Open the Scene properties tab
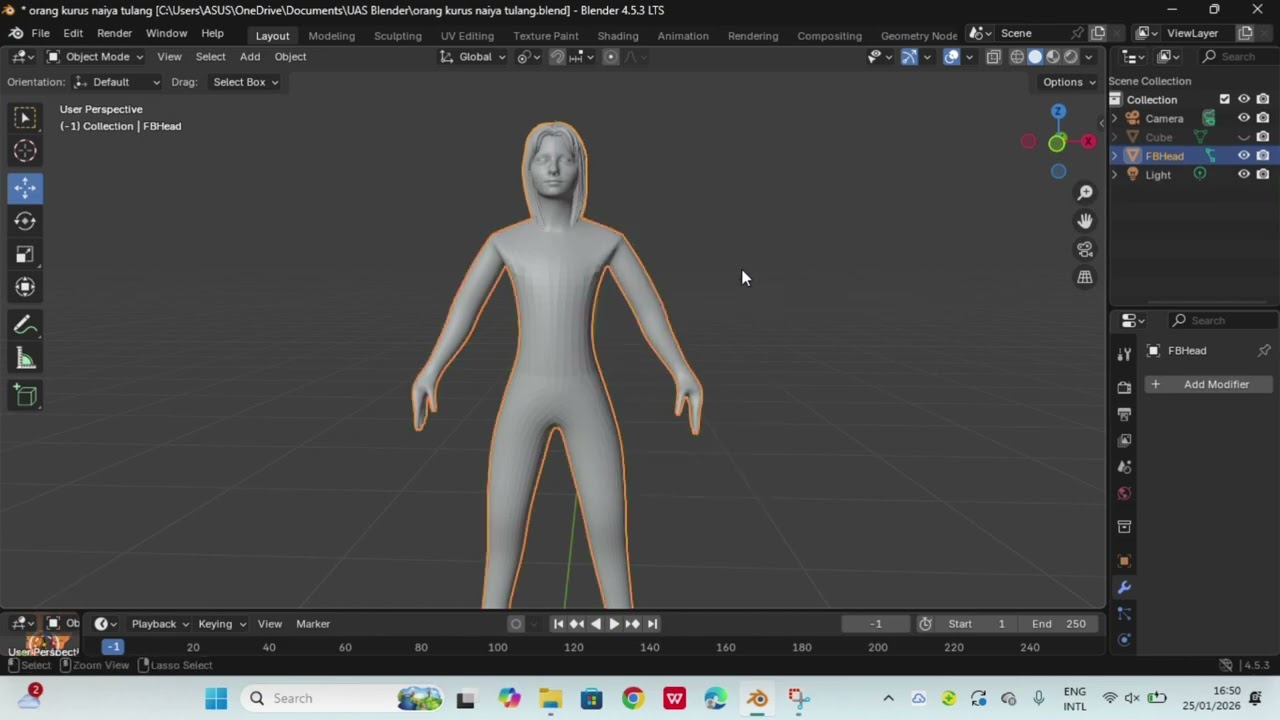The width and height of the screenshot is (1280, 720). [x=1124, y=467]
